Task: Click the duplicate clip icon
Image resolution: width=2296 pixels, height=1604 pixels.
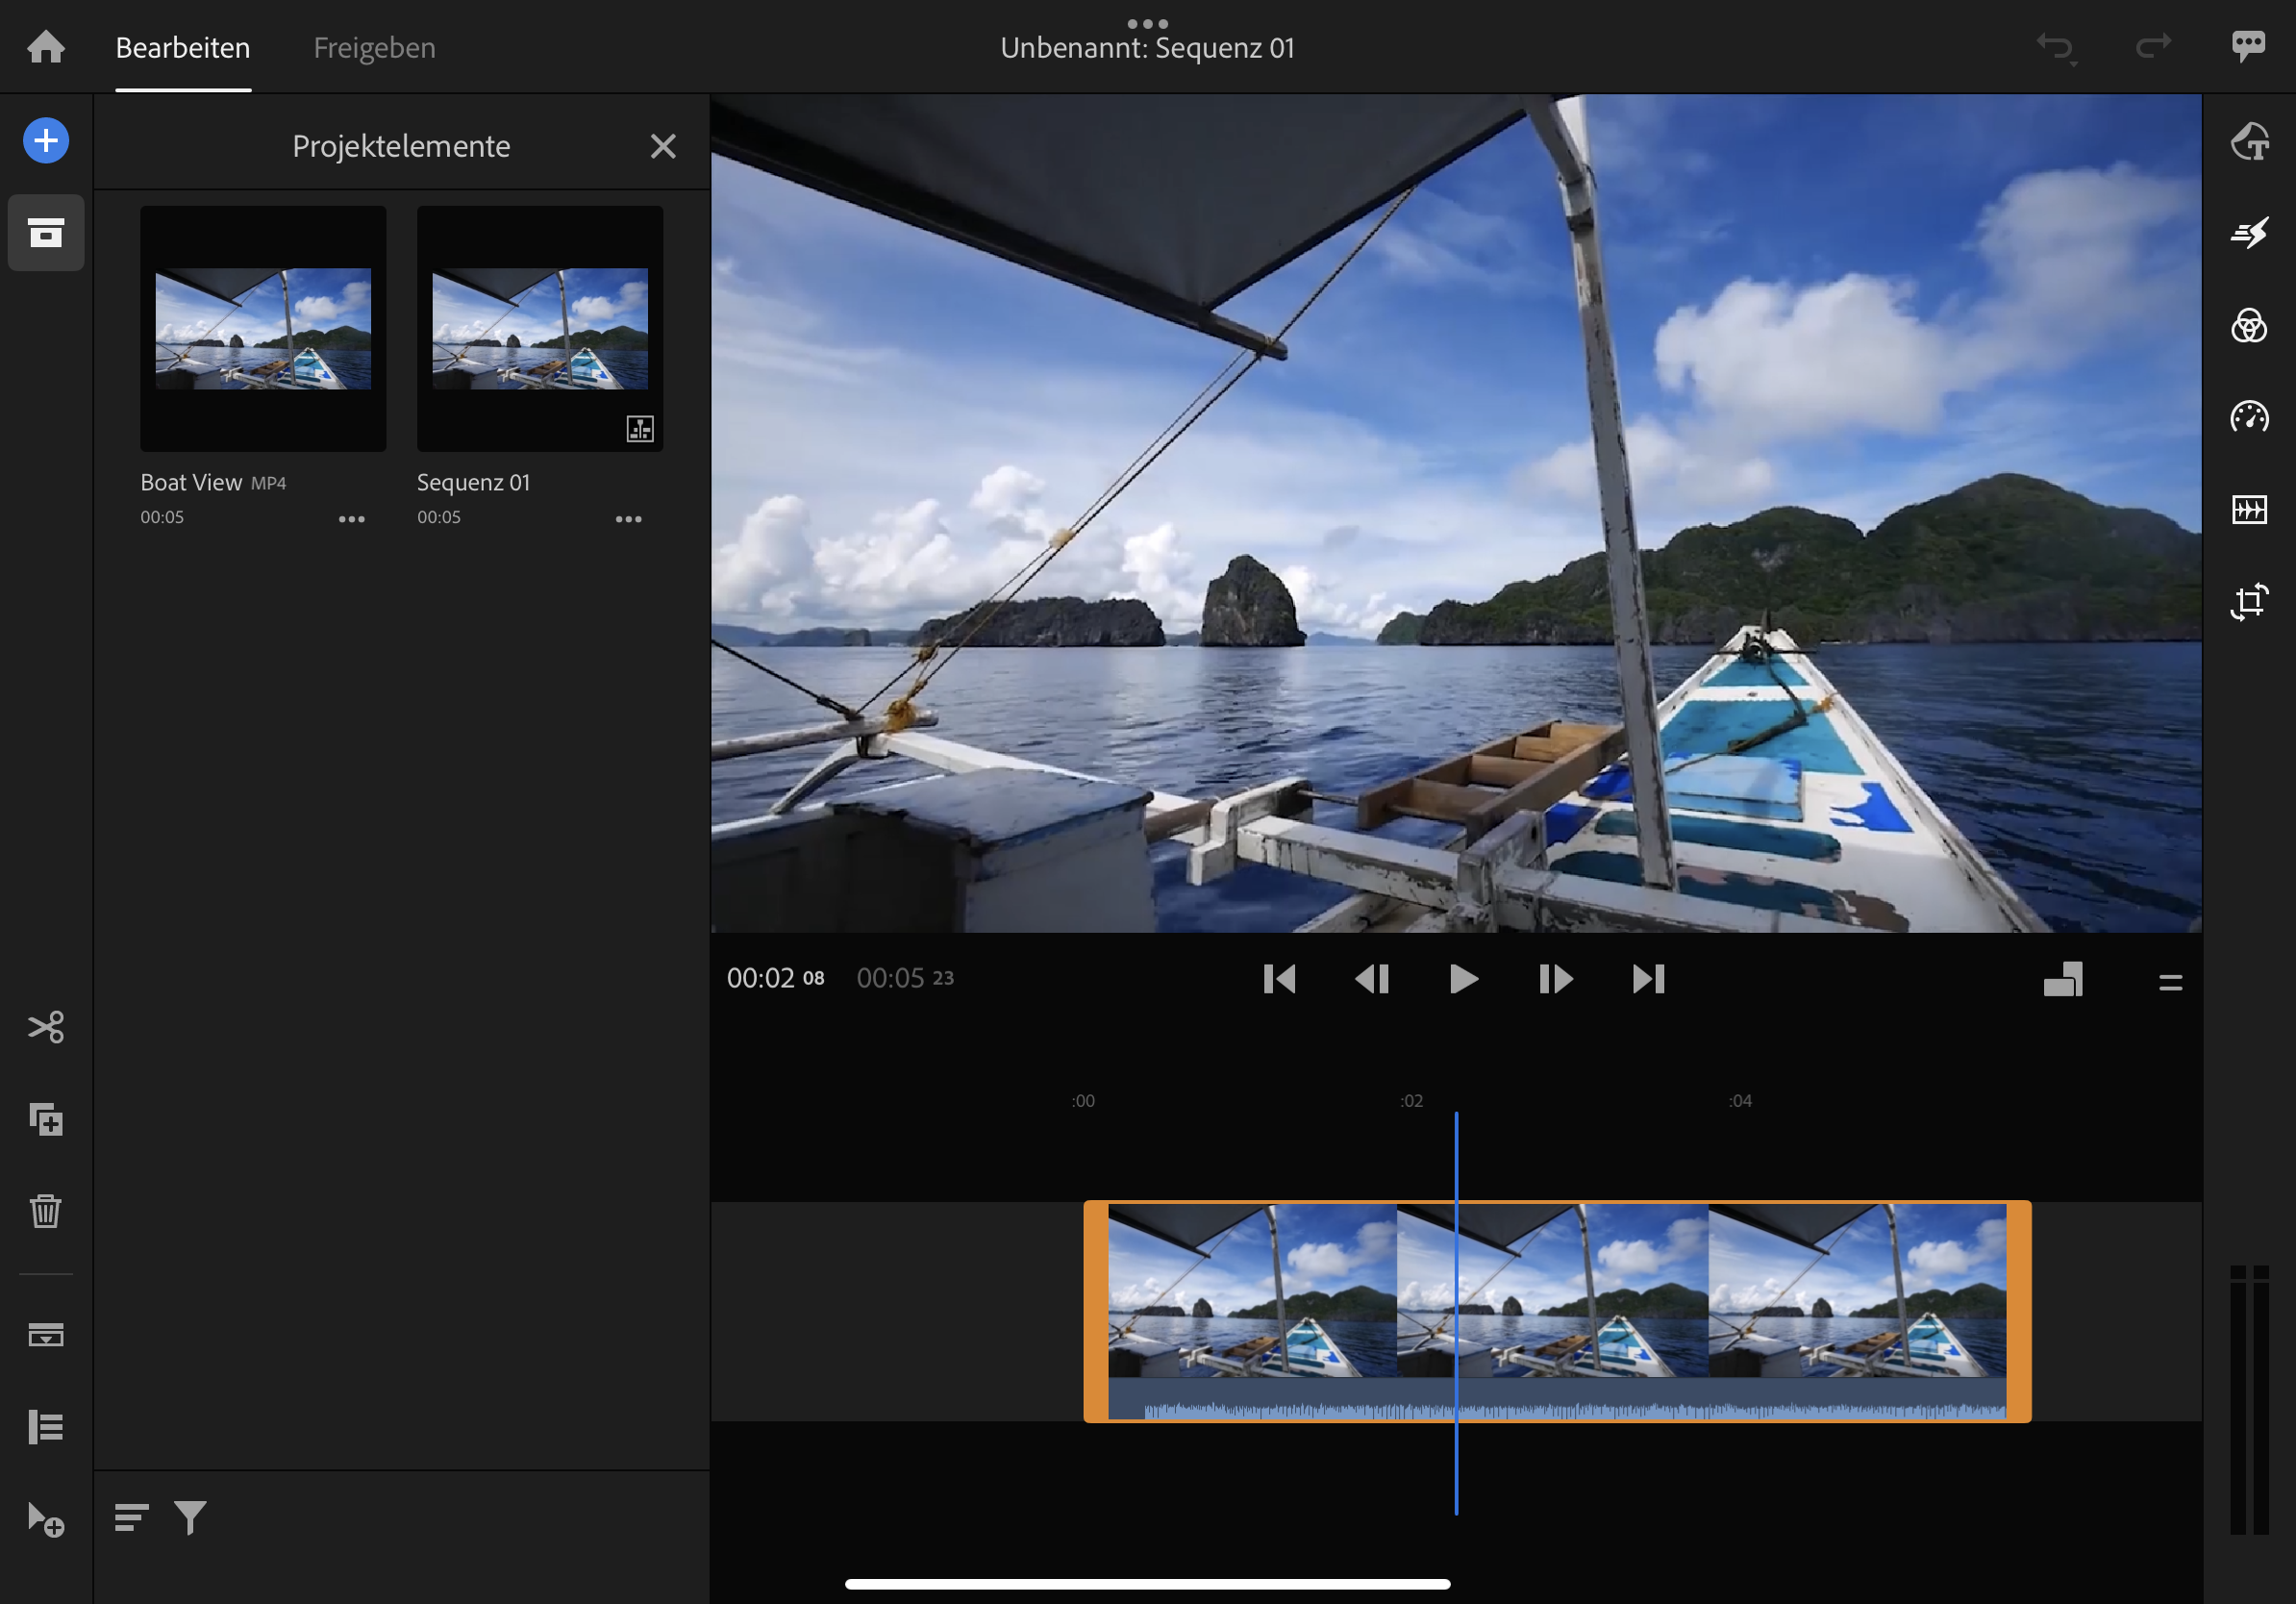Action: [46, 1119]
